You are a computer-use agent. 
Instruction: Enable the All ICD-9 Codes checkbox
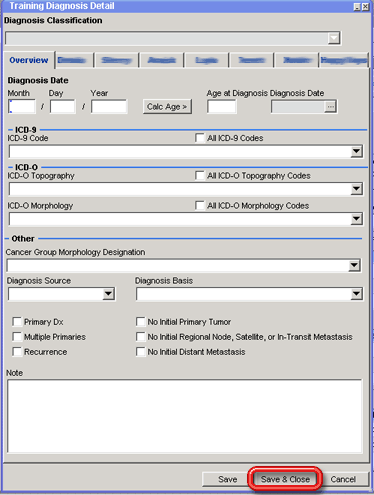click(200, 138)
